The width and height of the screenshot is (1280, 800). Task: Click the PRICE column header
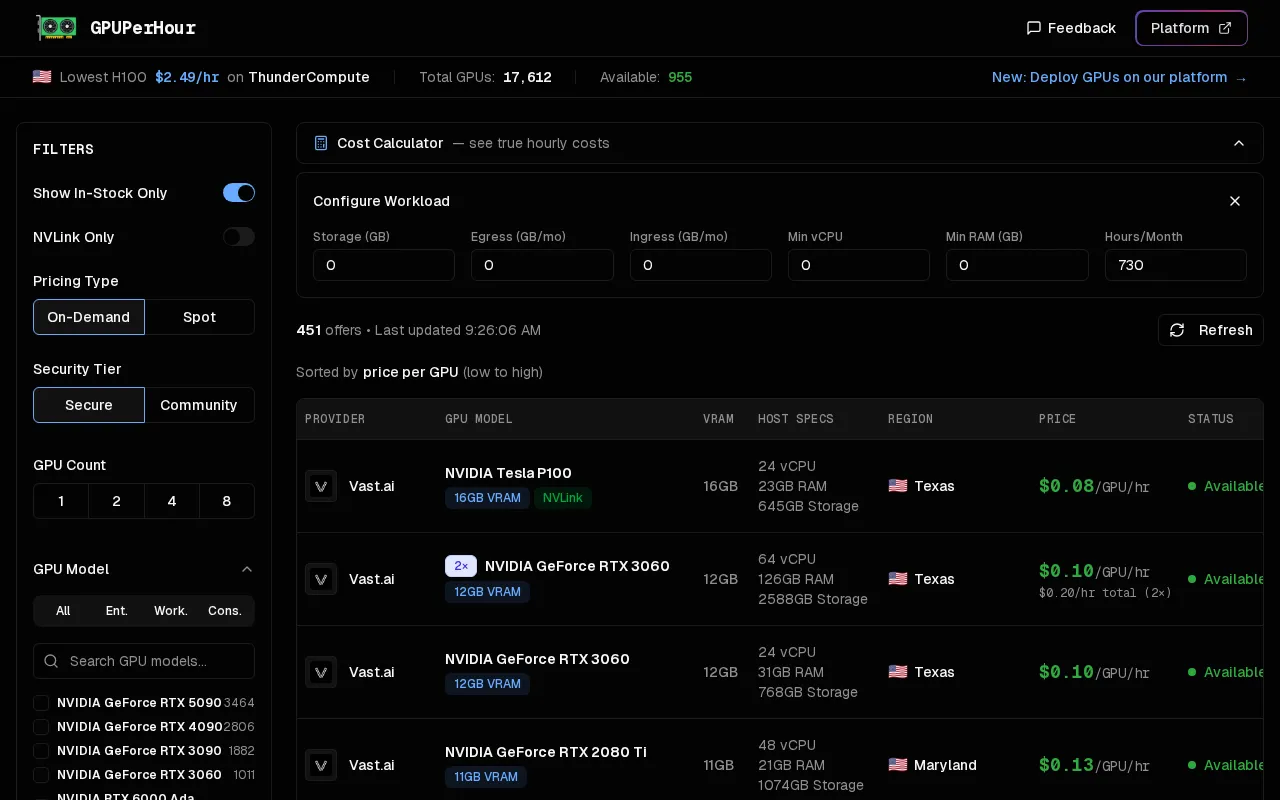(x=1057, y=419)
